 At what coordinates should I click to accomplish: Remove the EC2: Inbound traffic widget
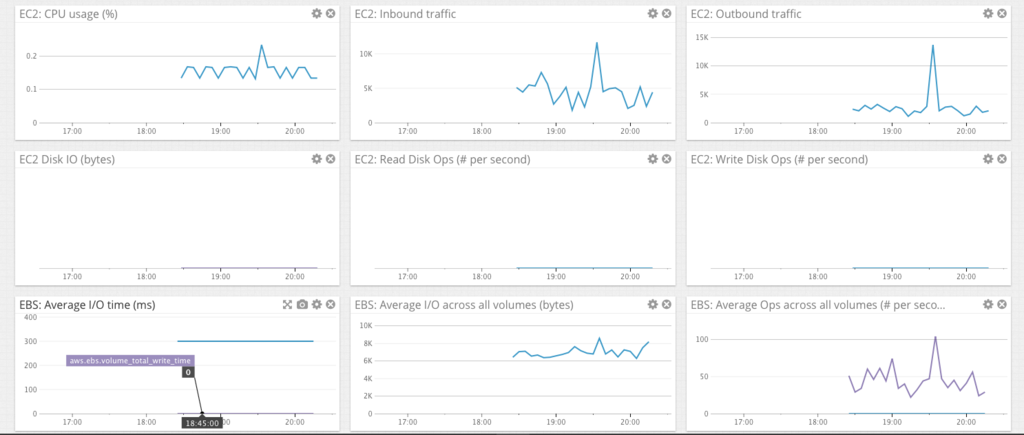point(666,14)
